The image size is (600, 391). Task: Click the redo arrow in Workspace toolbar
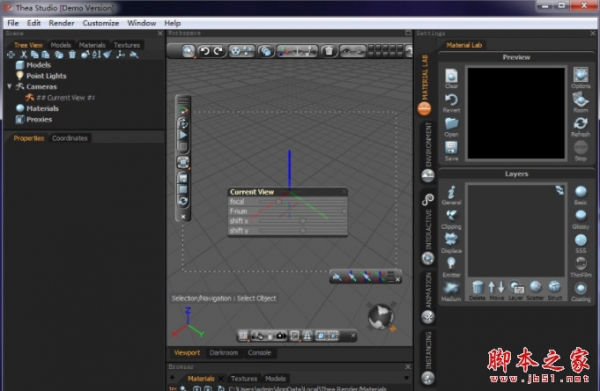218,51
